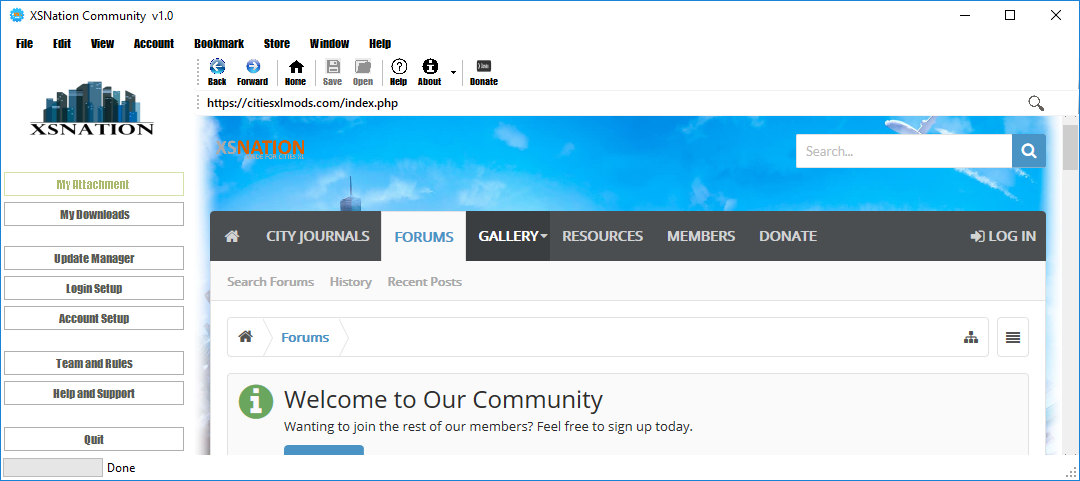
Task: Click the breadcrumb home icon
Action: click(x=245, y=336)
